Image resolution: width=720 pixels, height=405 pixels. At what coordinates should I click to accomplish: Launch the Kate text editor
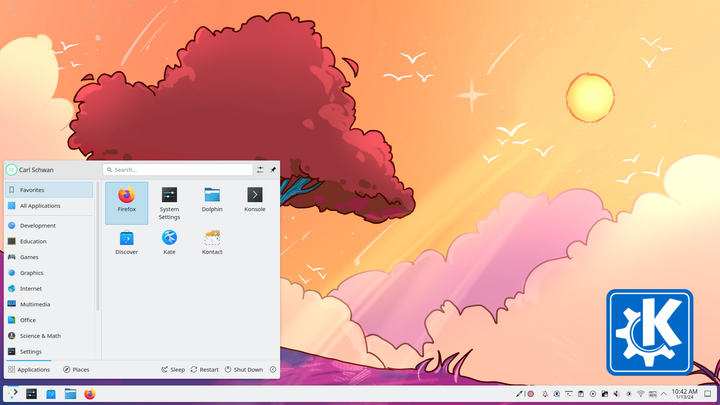point(169,242)
